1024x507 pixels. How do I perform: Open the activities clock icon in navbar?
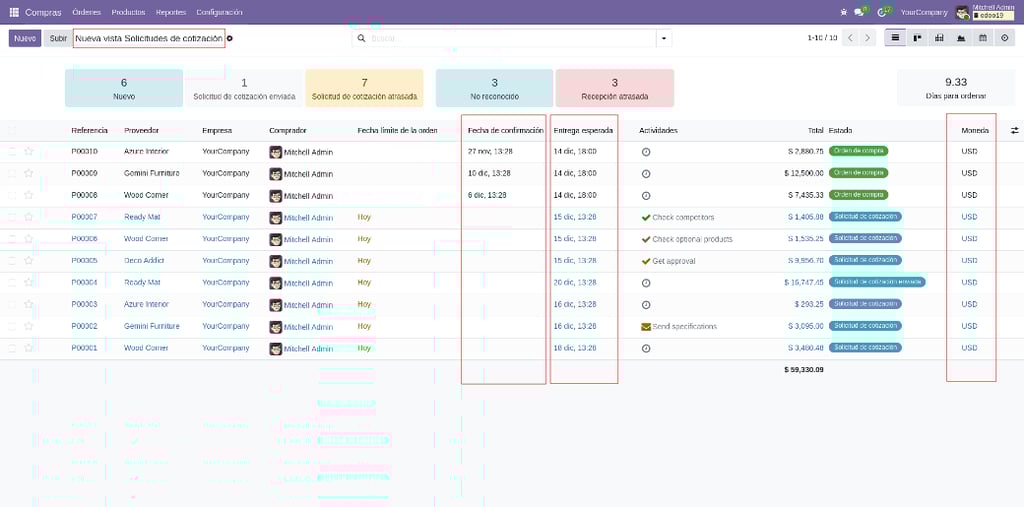point(882,12)
